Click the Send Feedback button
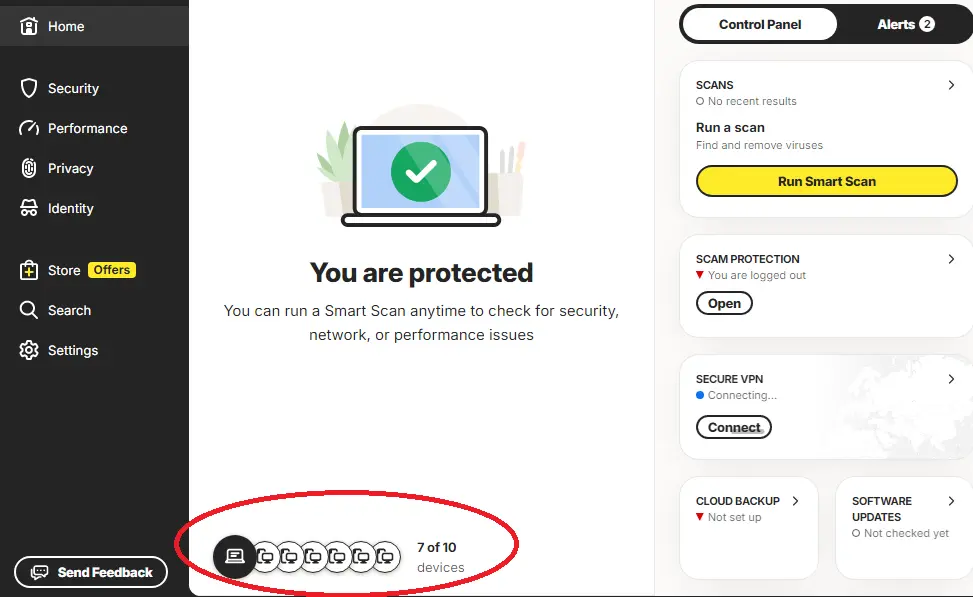973x597 pixels. (91, 572)
